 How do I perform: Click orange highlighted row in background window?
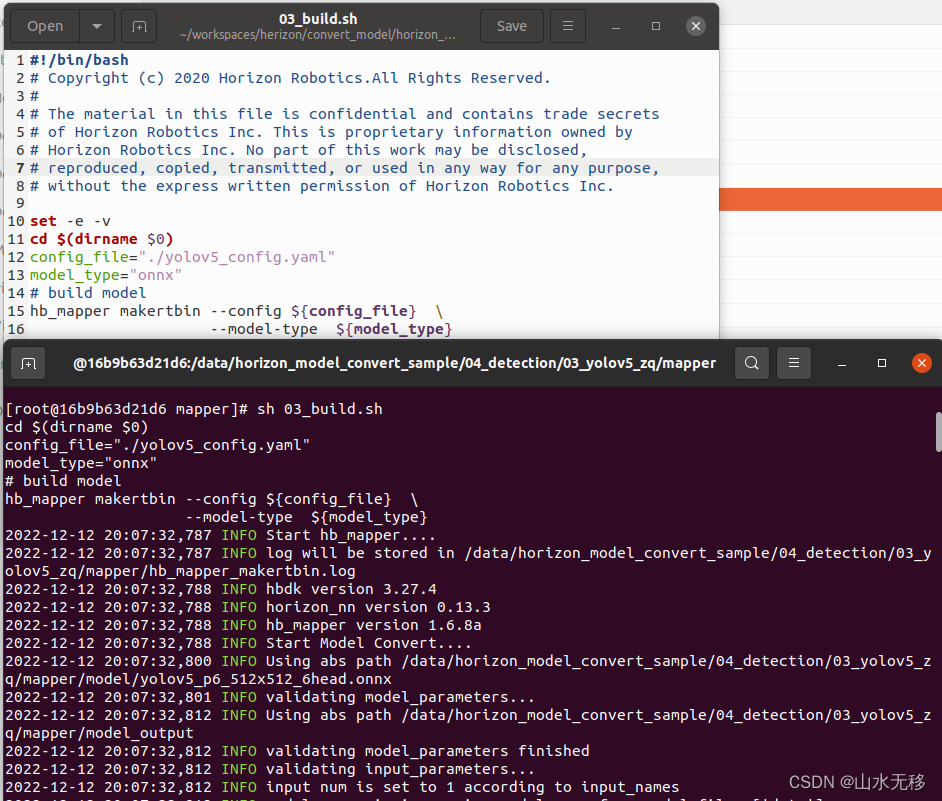click(830, 199)
